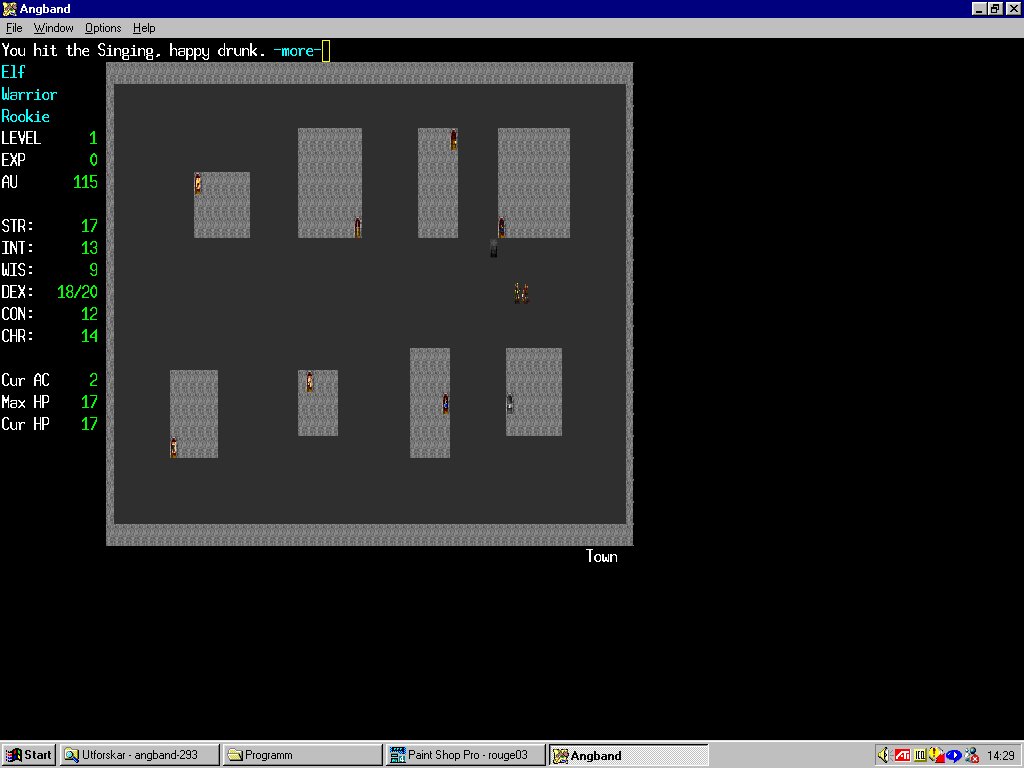The image size is (1024, 768).
Task: Click the dark gray figure below the wide building
Action: coord(494,249)
